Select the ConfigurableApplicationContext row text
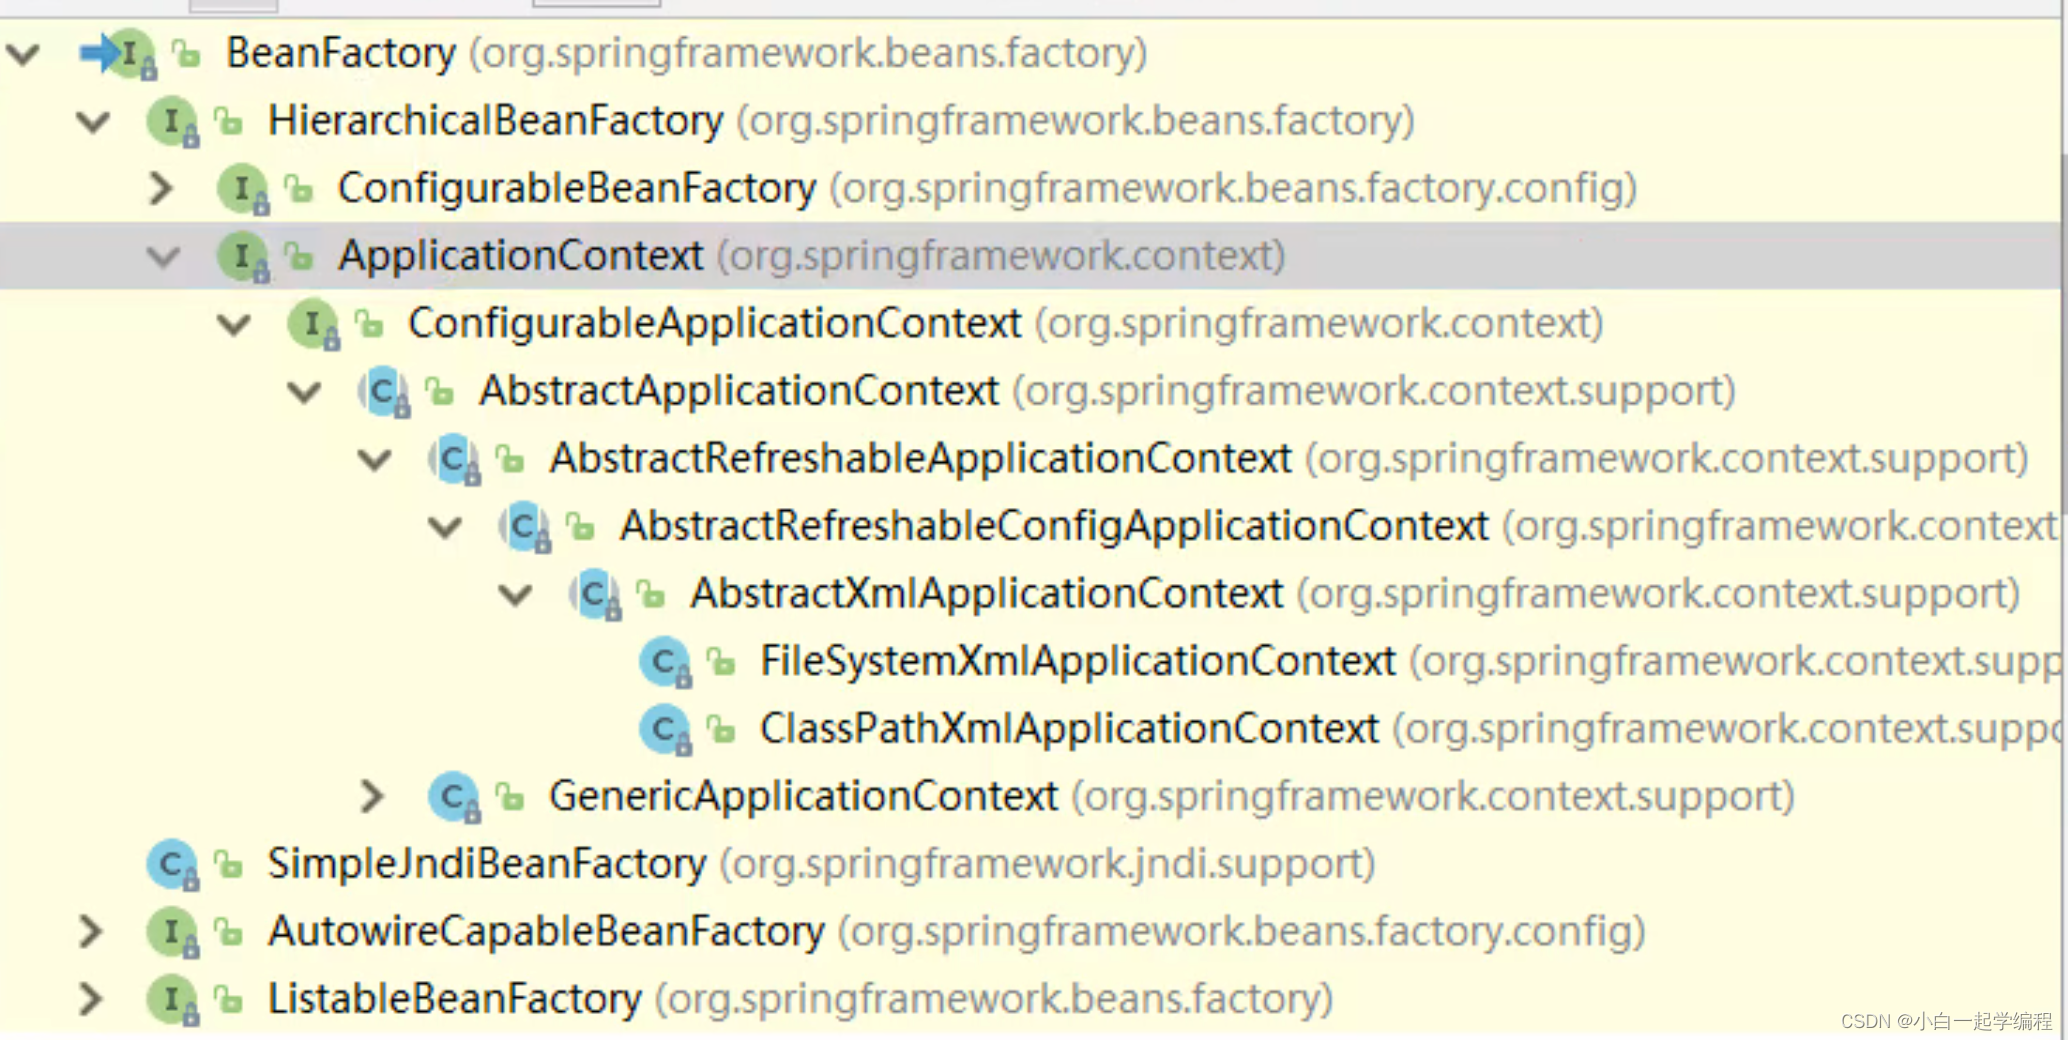This screenshot has height=1040, width=2068. (x=1006, y=324)
